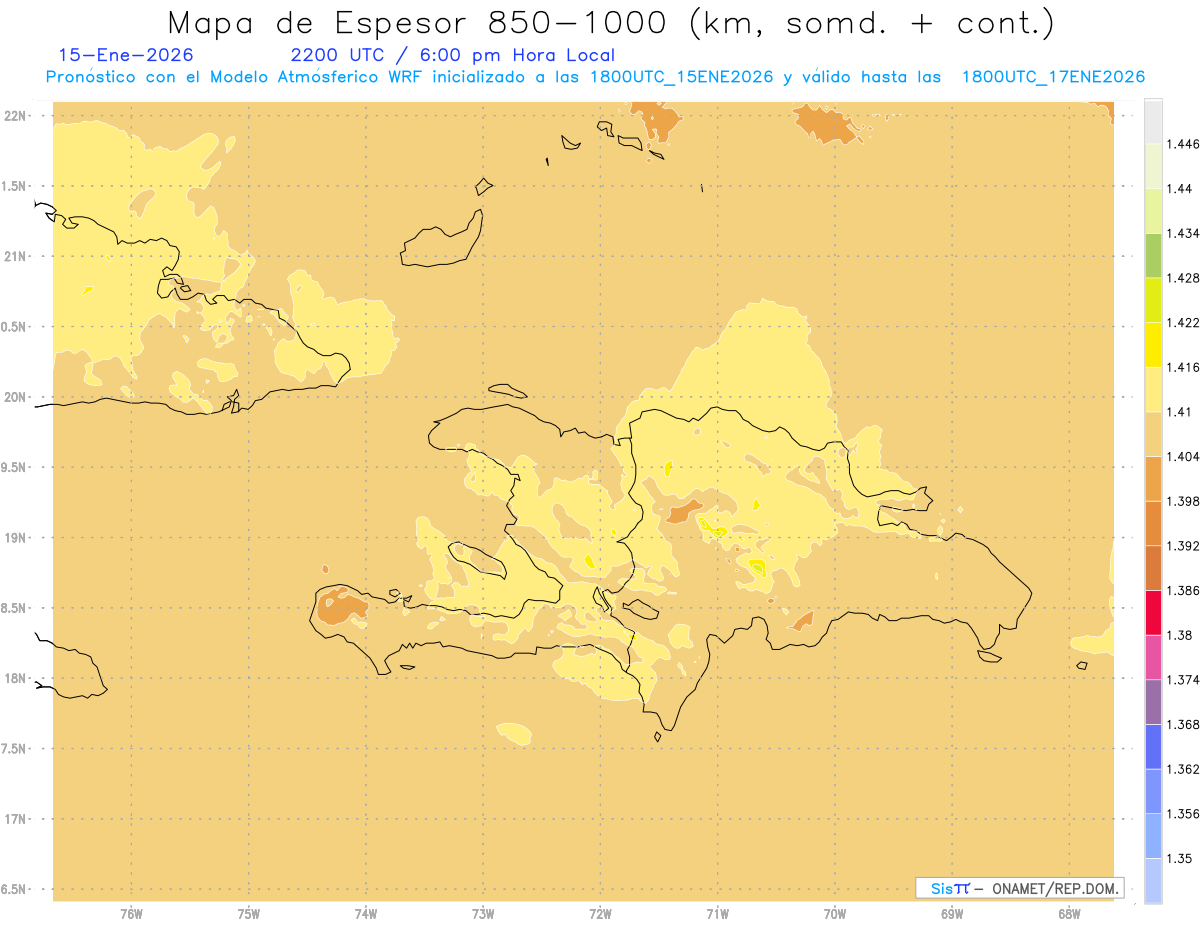
Task: Click the "17N" latitude label
Action: 15,819
